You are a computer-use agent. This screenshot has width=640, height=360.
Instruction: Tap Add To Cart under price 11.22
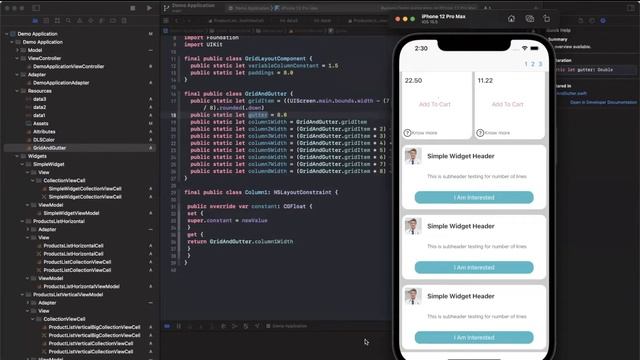(507, 104)
